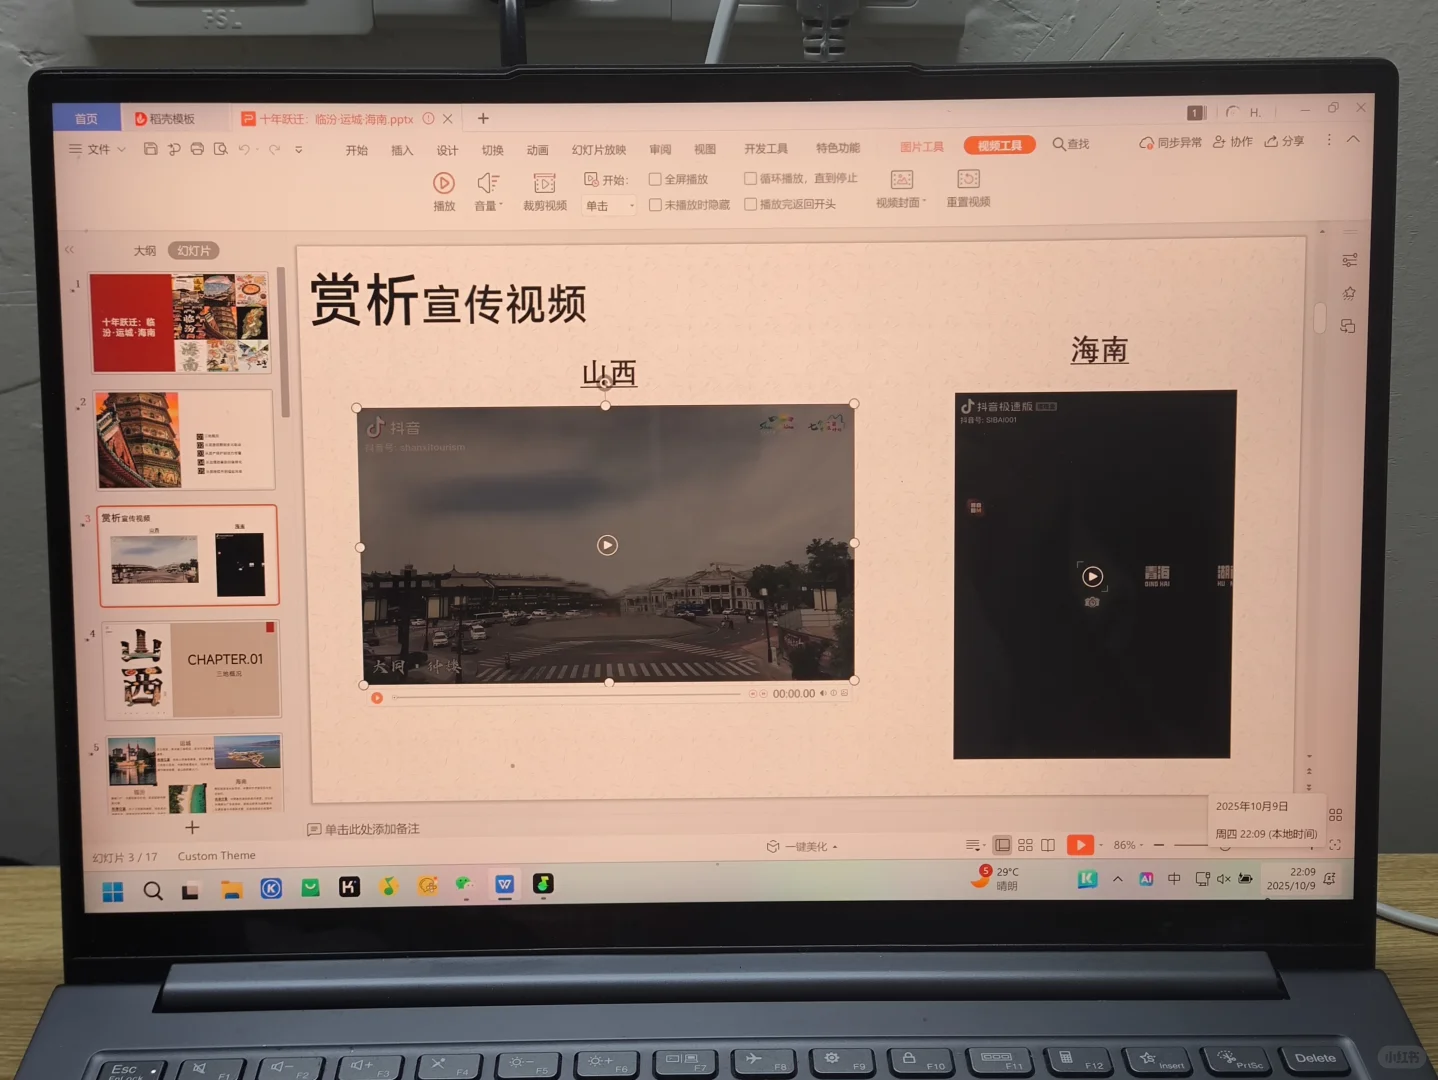Click fit-to-window icon in status bar
Image resolution: width=1438 pixels, height=1080 pixels.
(x=1335, y=845)
